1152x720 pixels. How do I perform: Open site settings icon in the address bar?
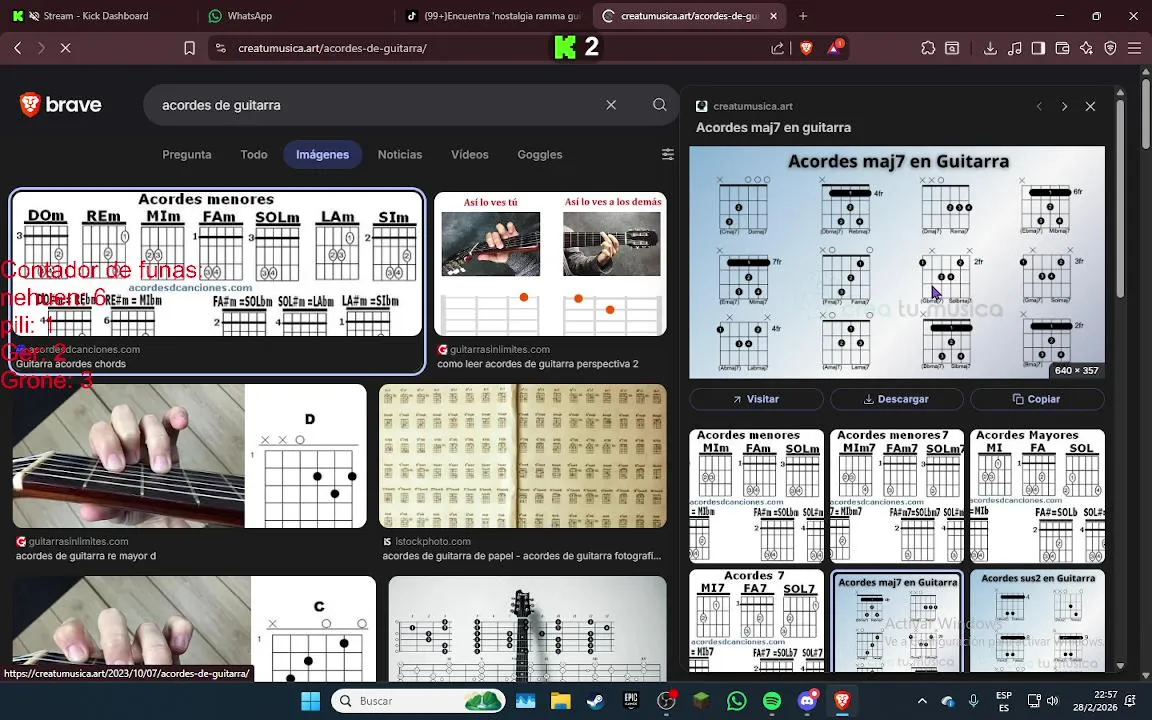[x=220, y=48]
